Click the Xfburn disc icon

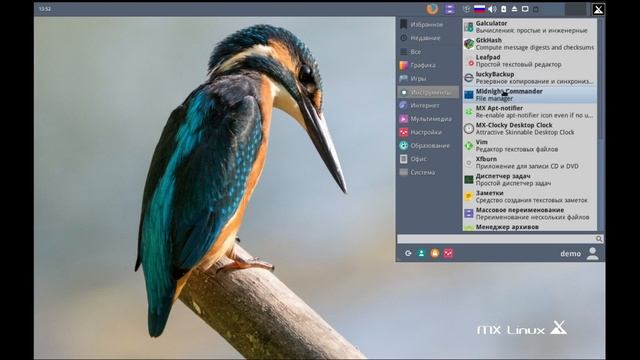[469, 162]
